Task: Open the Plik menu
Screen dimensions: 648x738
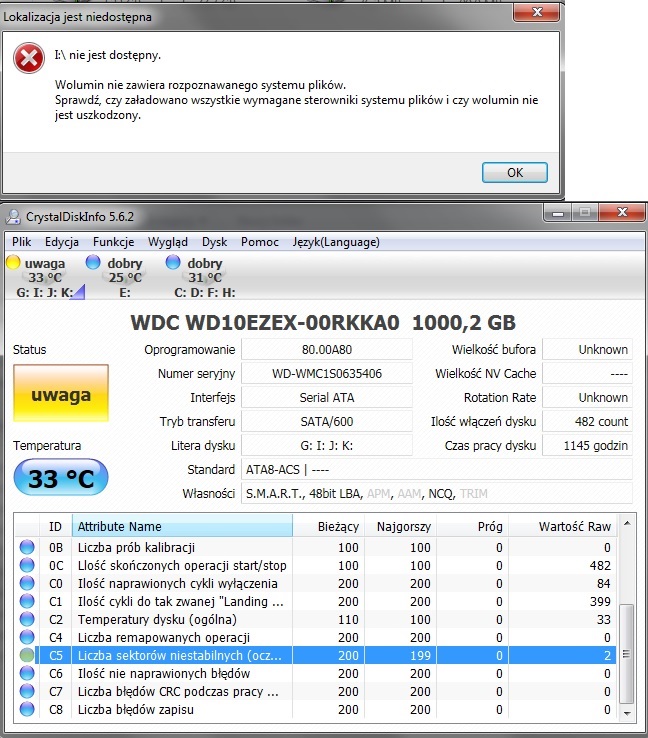Action: tap(22, 242)
